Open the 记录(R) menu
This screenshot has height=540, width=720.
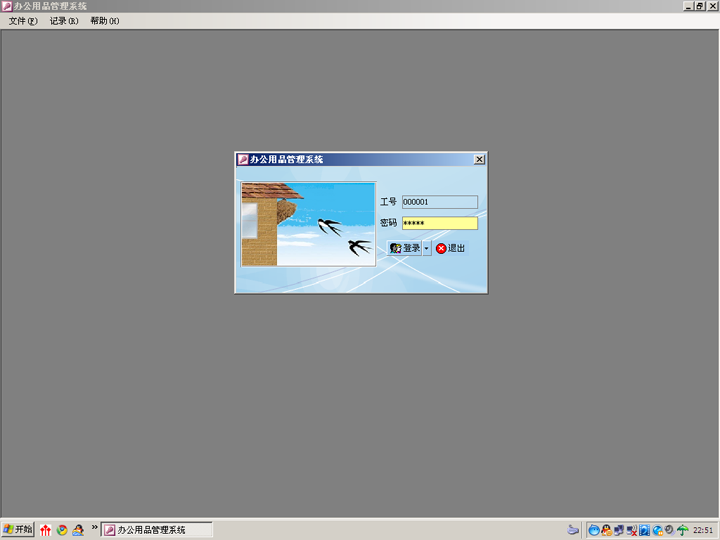pyautogui.click(x=64, y=21)
